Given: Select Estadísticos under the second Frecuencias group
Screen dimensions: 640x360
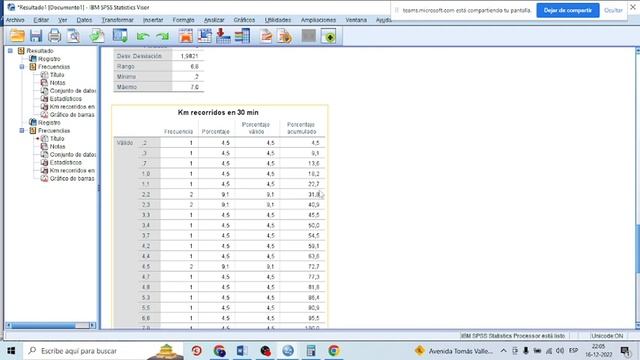Looking at the screenshot, I should coord(65,162).
